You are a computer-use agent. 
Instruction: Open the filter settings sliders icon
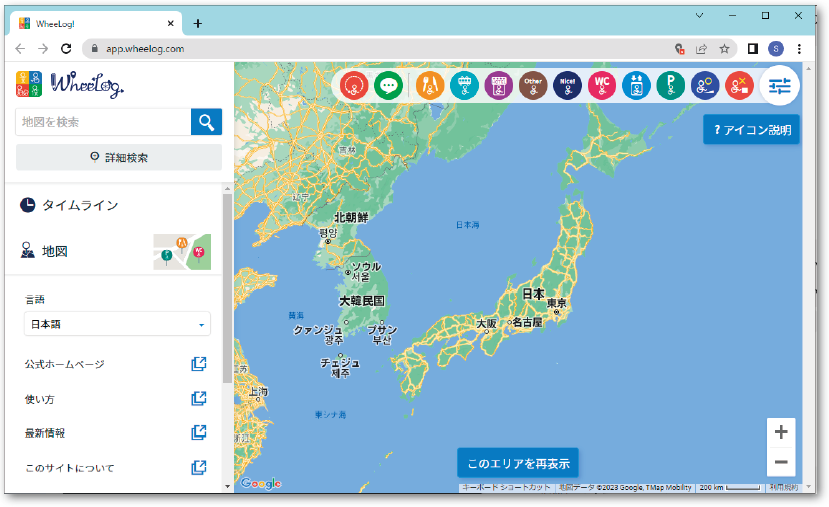(779, 86)
